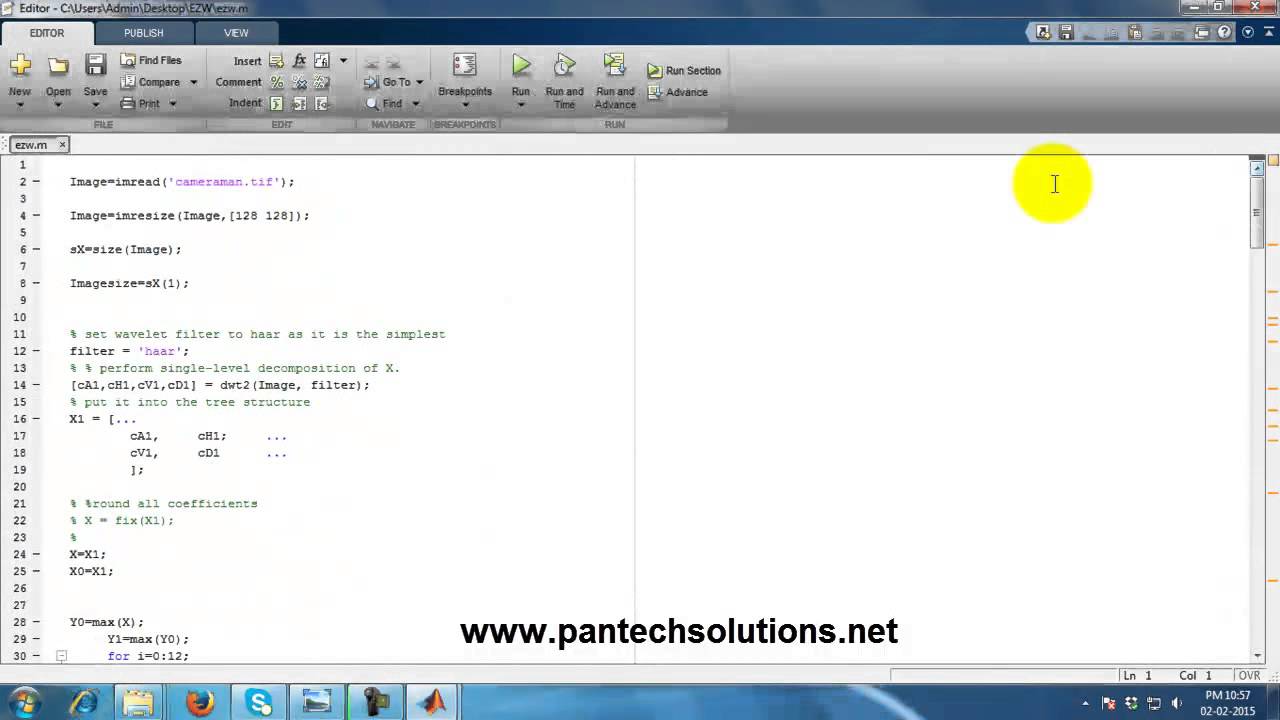Open the quick access options arrow
This screenshot has width=1280, height=720.
pos(1247,33)
